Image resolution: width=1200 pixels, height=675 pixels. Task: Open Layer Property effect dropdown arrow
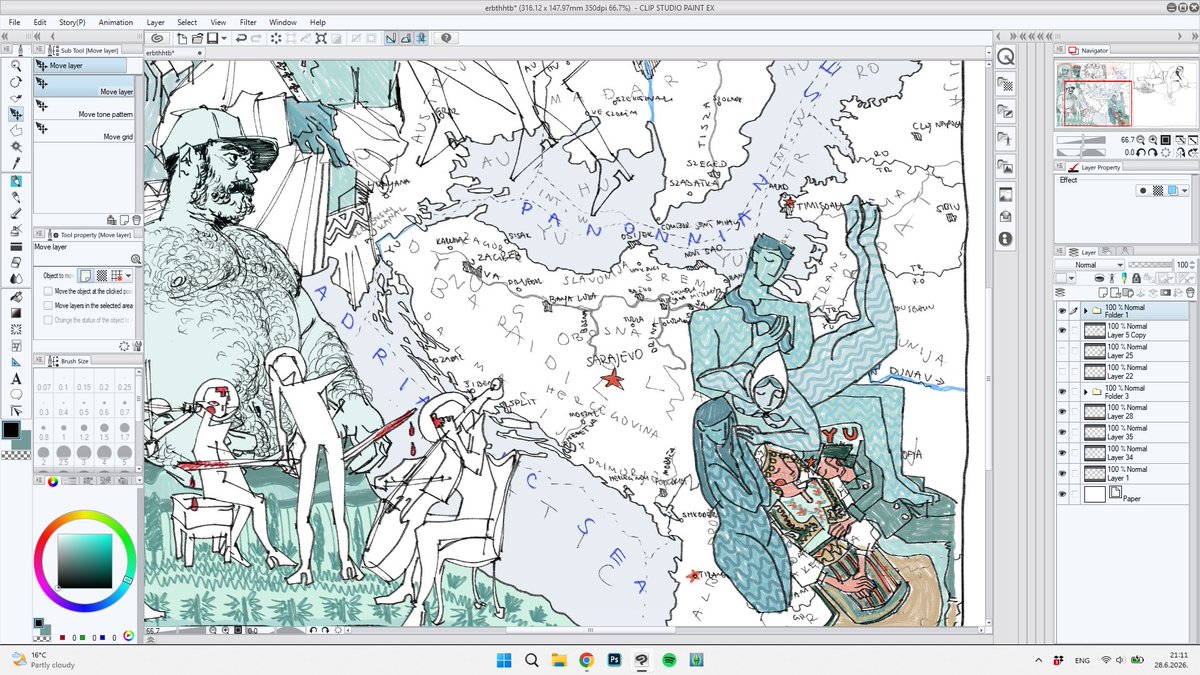pyautogui.click(x=1186, y=190)
